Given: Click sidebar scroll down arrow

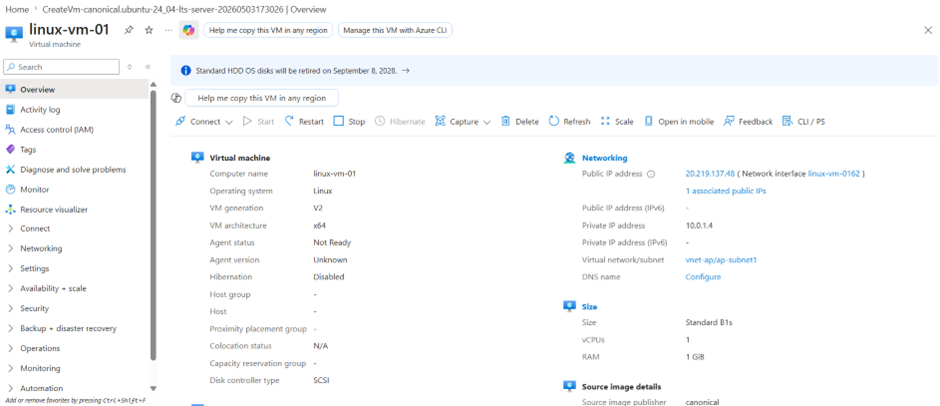Looking at the screenshot, I should click(x=153, y=389).
